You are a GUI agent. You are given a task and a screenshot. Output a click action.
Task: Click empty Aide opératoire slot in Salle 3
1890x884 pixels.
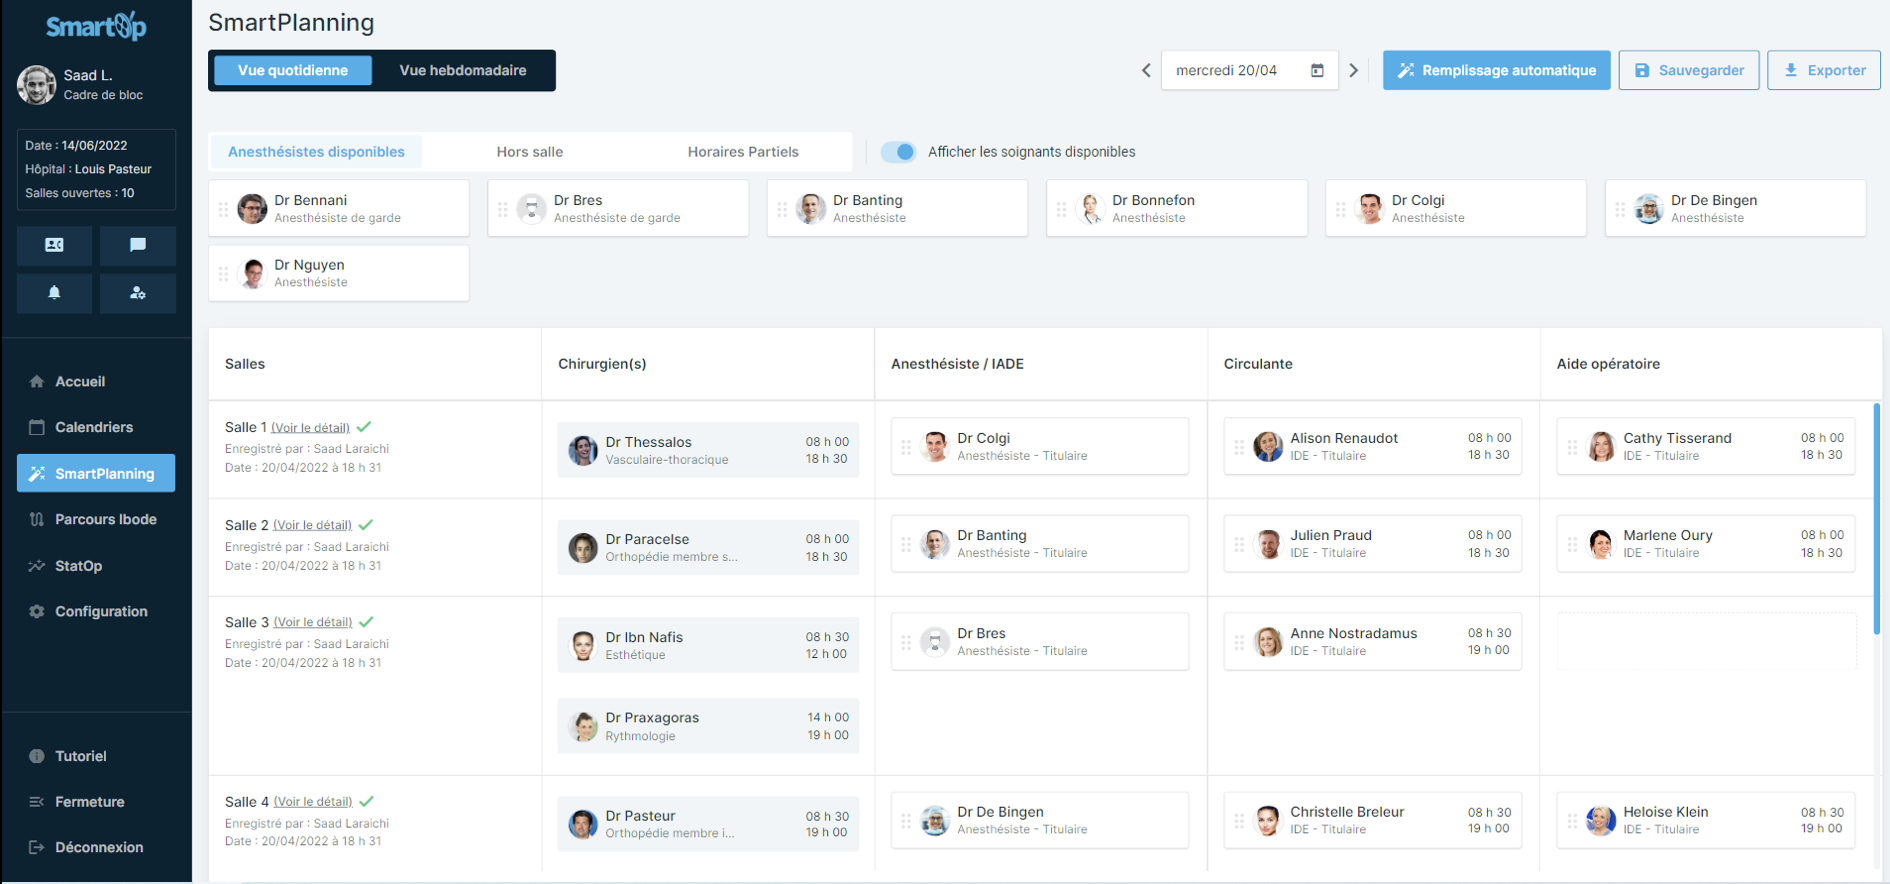[1706, 641]
